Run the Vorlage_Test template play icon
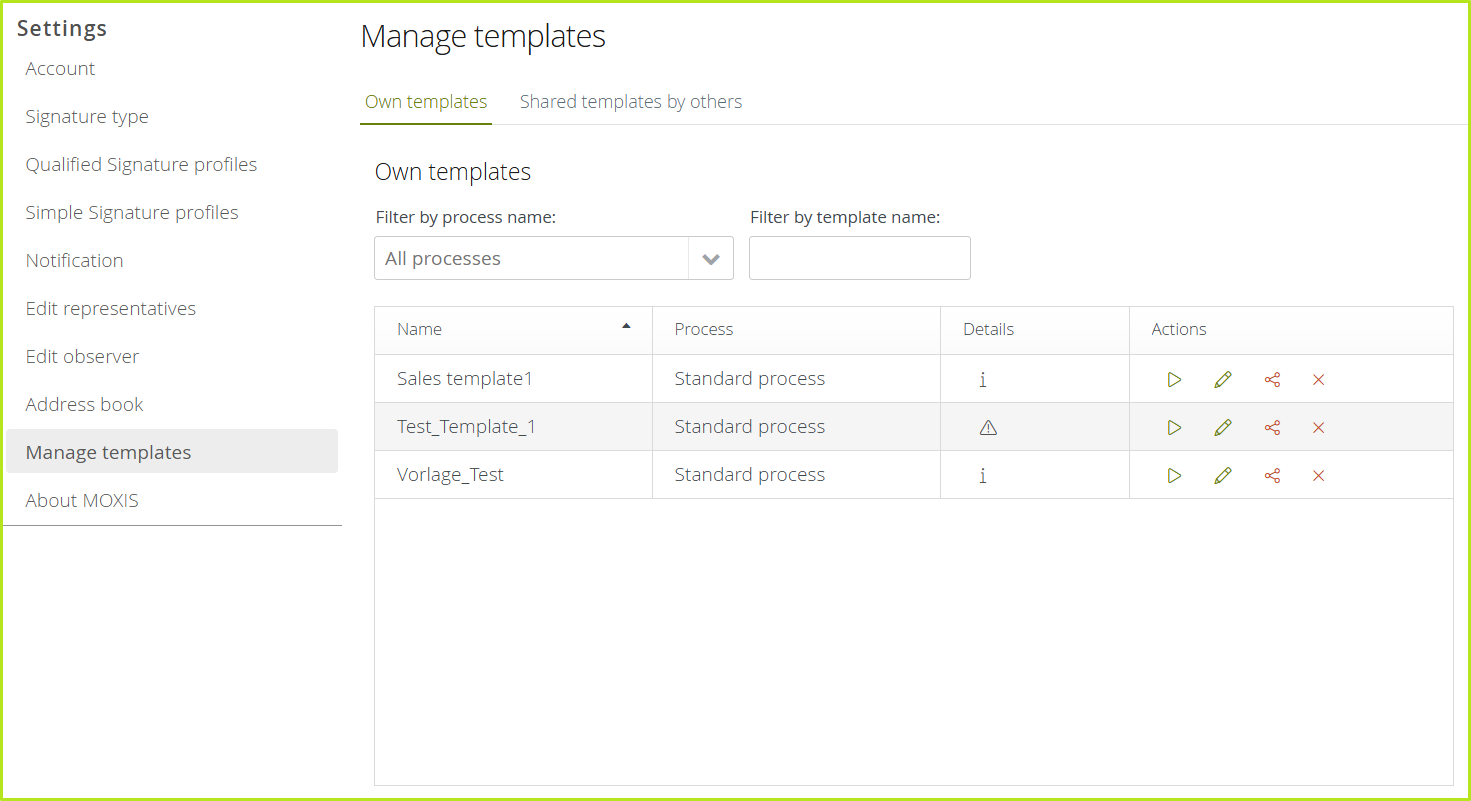Image resolution: width=1471 pixels, height=801 pixels. point(1173,475)
